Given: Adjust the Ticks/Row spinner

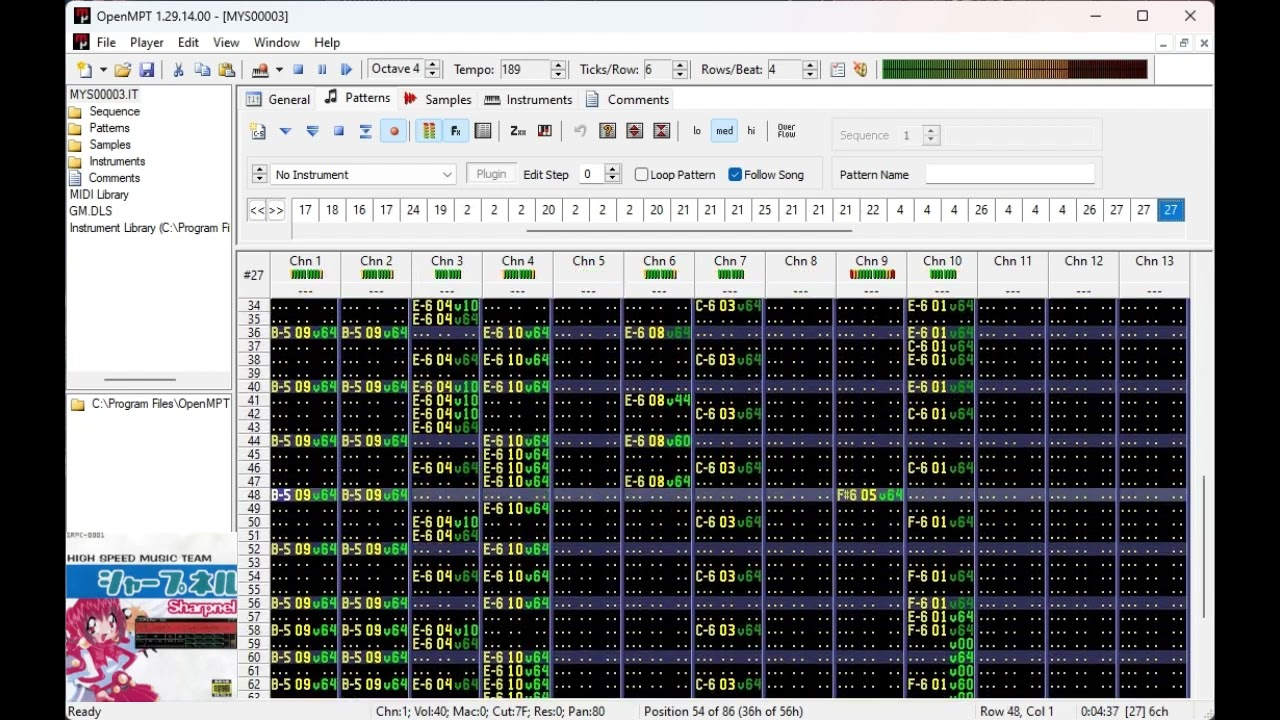Looking at the screenshot, I should click(x=680, y=70).
